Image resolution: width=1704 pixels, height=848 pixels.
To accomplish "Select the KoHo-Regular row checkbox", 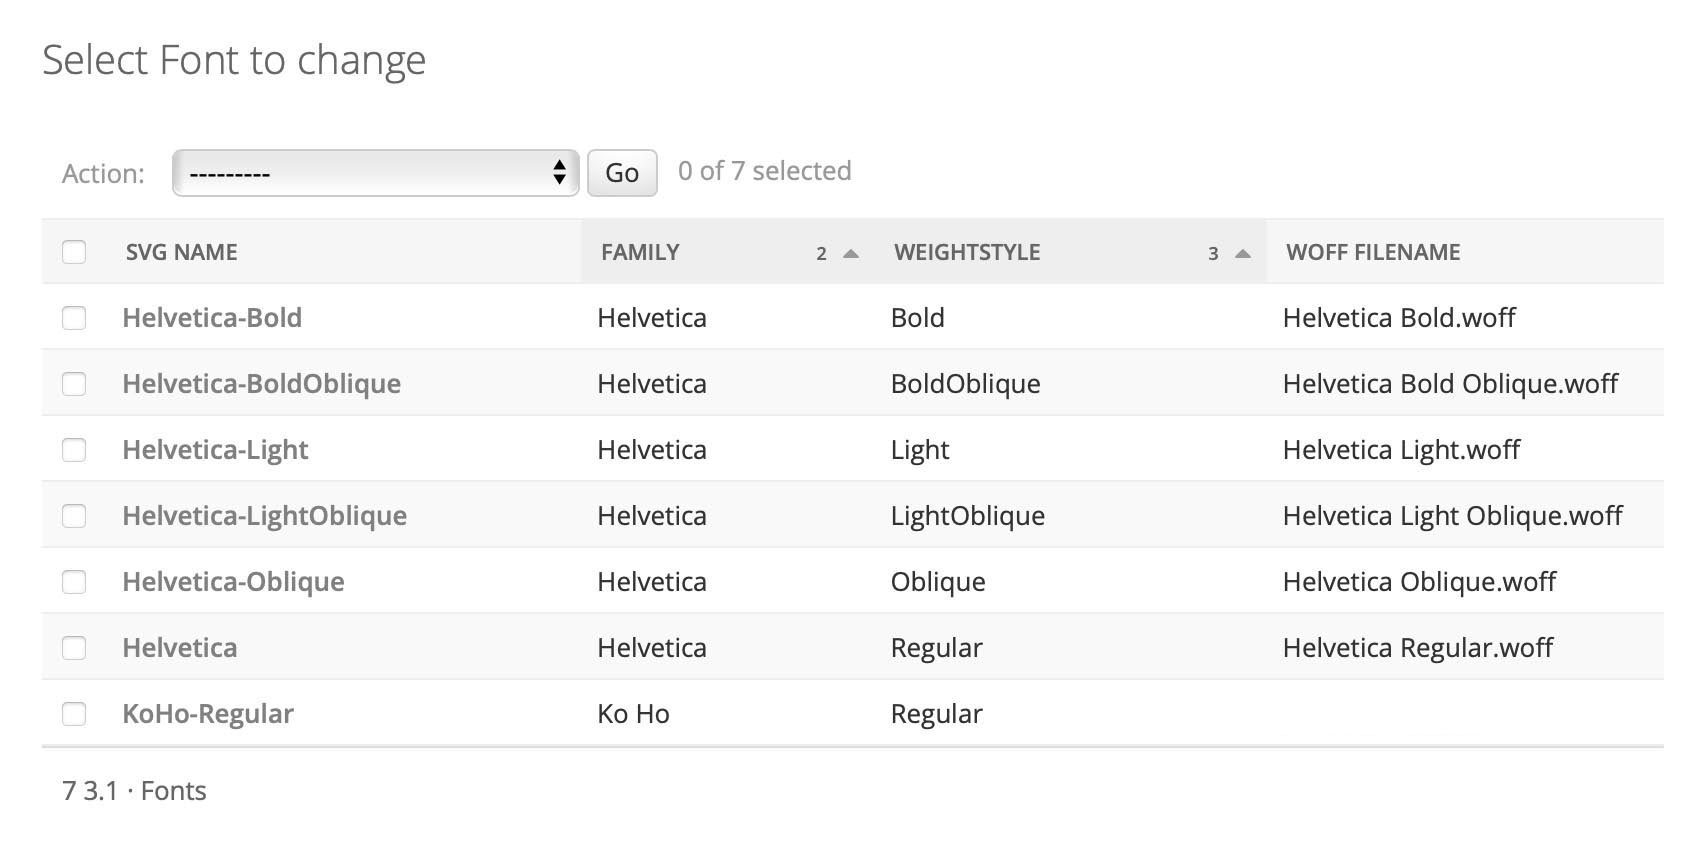I will (74, 714).
